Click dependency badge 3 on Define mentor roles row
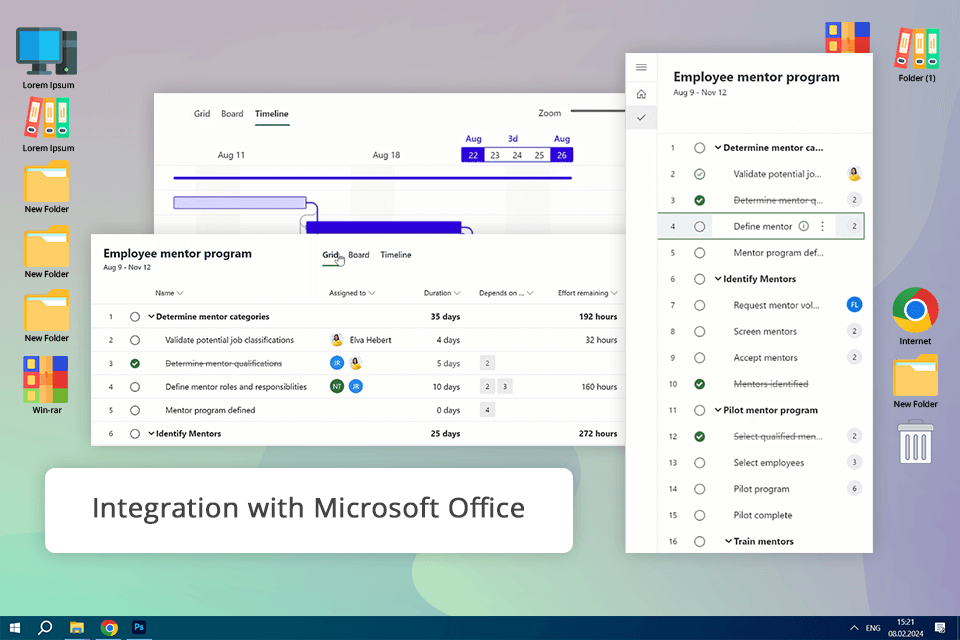 pyautogui.click(x=505, y=386)
